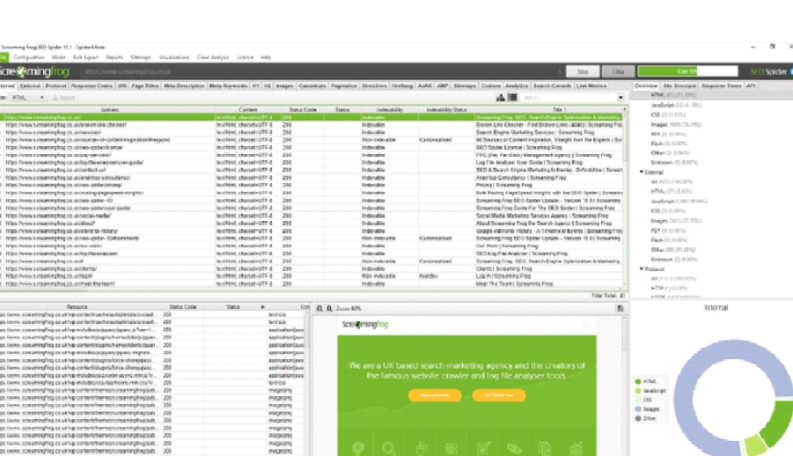Click the Title 1 column header
Viewport: 793px width, 456px height.
559,110
